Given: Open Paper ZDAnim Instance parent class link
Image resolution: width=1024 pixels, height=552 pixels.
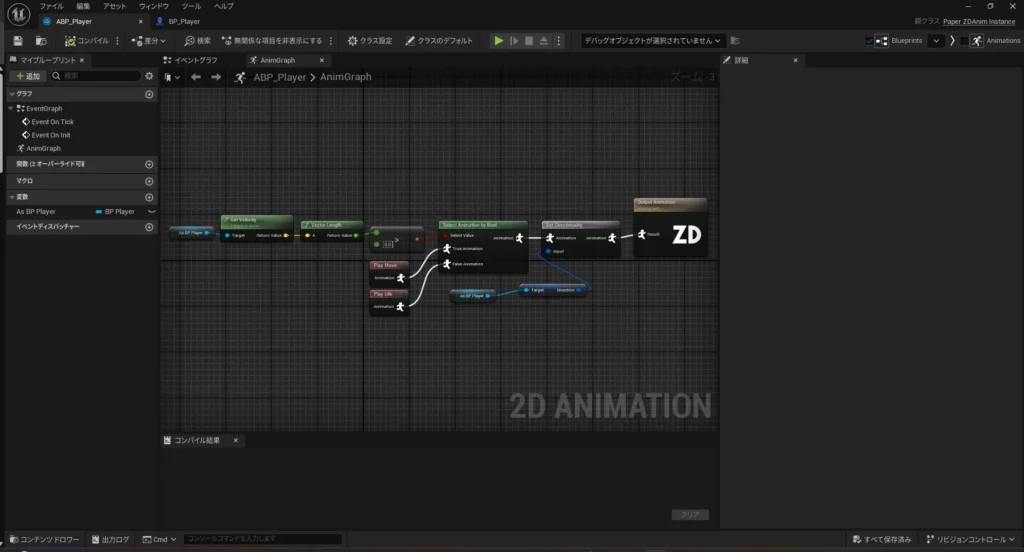Looking at the screenshot, I should pyautogui.click(x=979, y=22).
